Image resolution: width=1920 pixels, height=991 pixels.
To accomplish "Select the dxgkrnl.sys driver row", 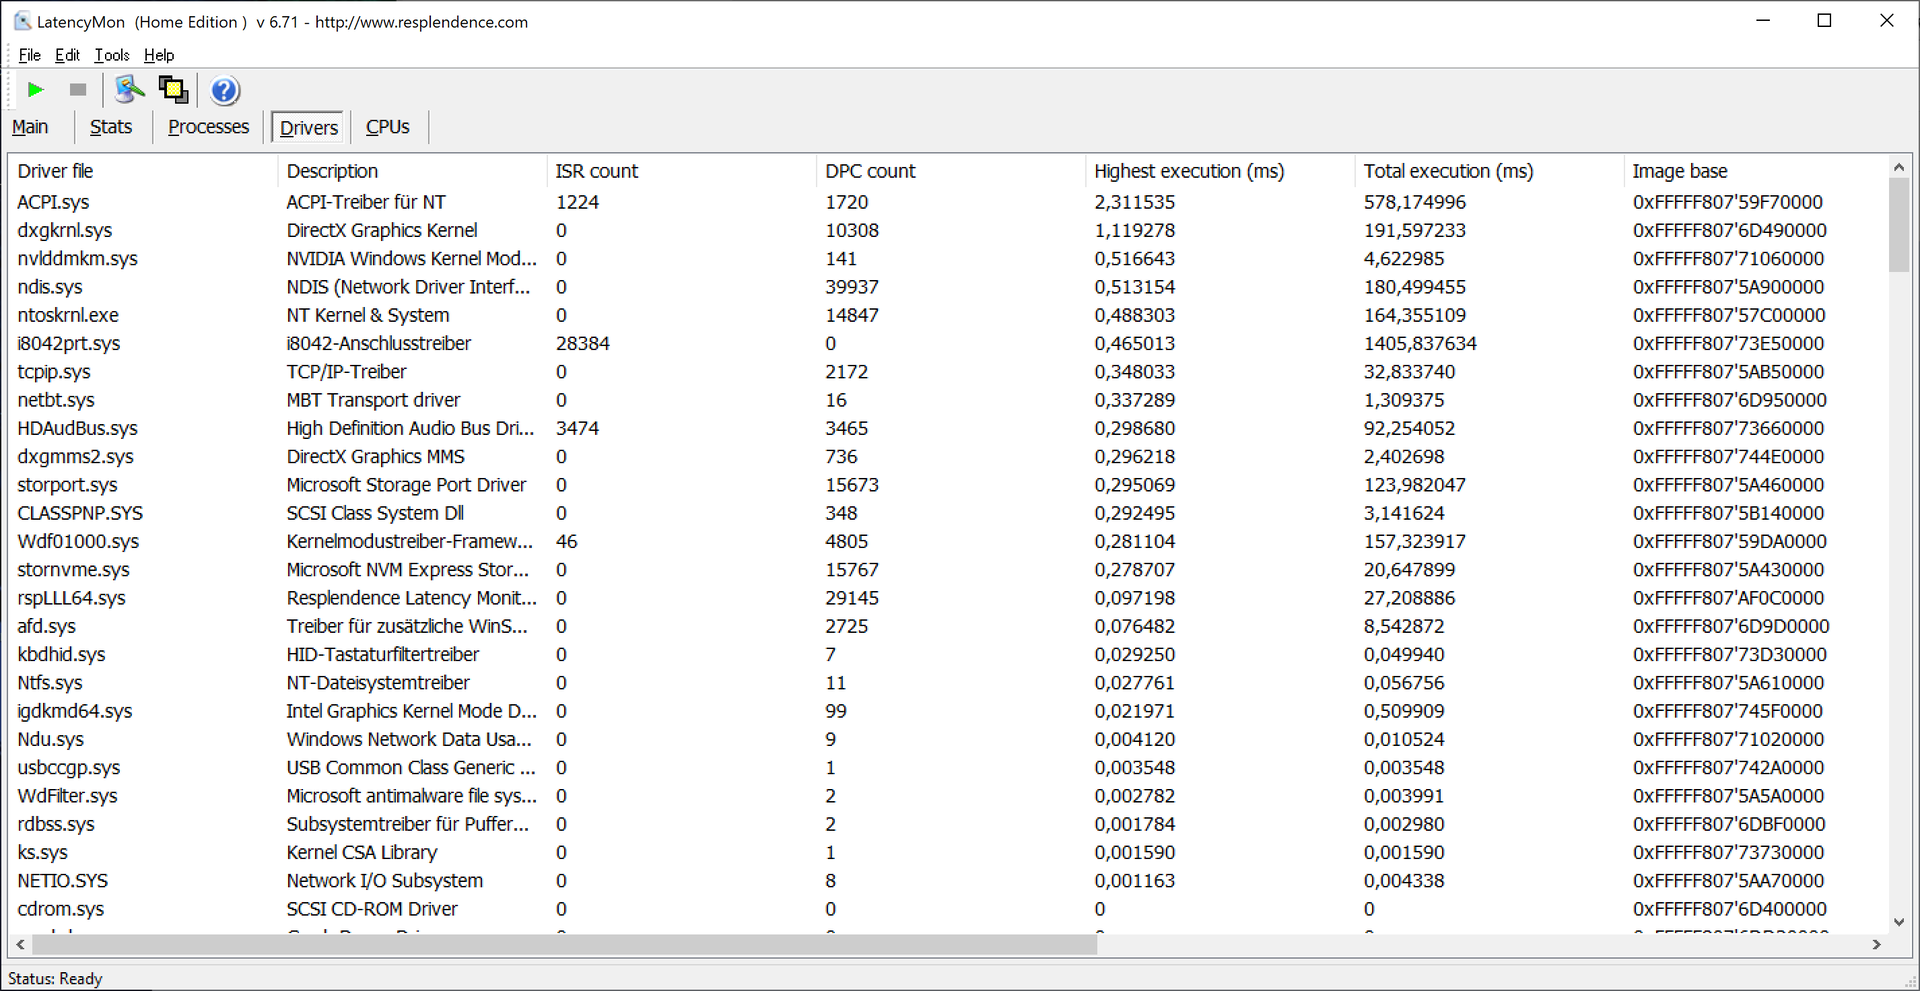I will (x=947, y=230).
